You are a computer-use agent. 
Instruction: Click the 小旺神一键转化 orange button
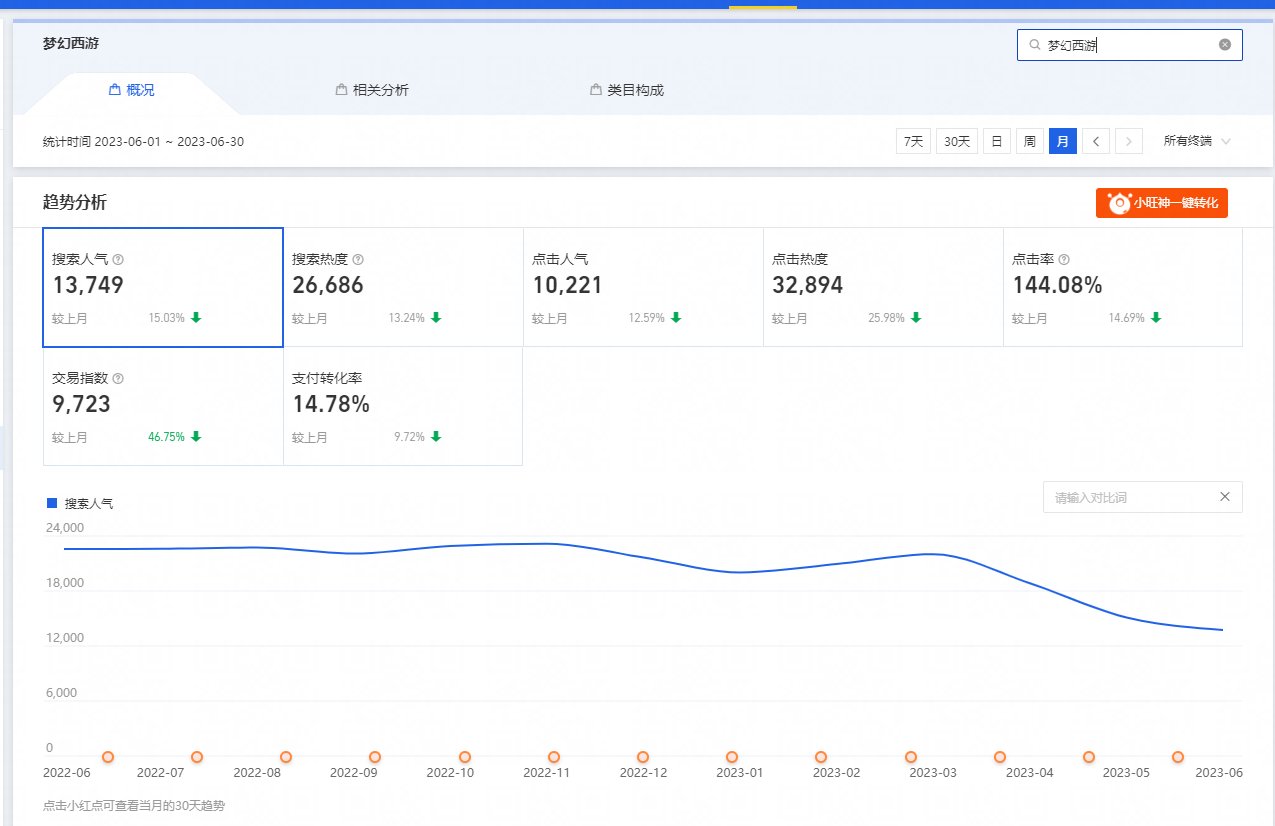pos(1161,202)
